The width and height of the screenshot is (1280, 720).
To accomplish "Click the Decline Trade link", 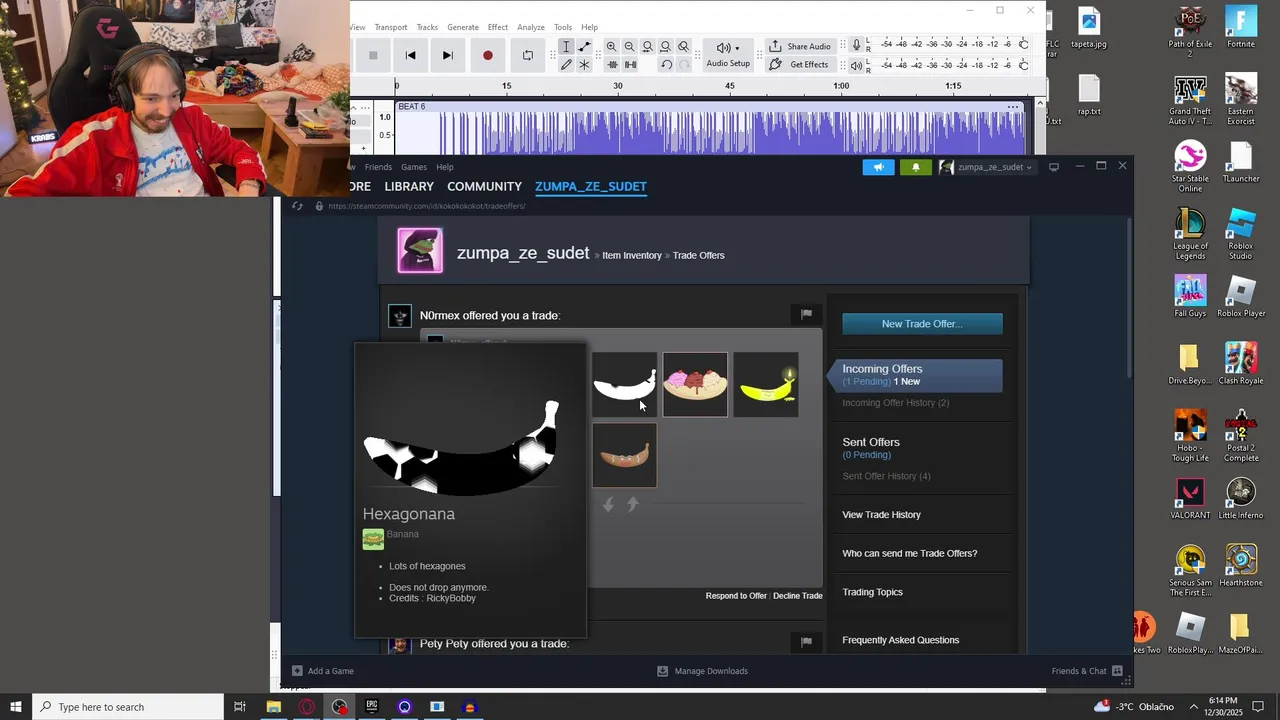I will pos(797,596).
